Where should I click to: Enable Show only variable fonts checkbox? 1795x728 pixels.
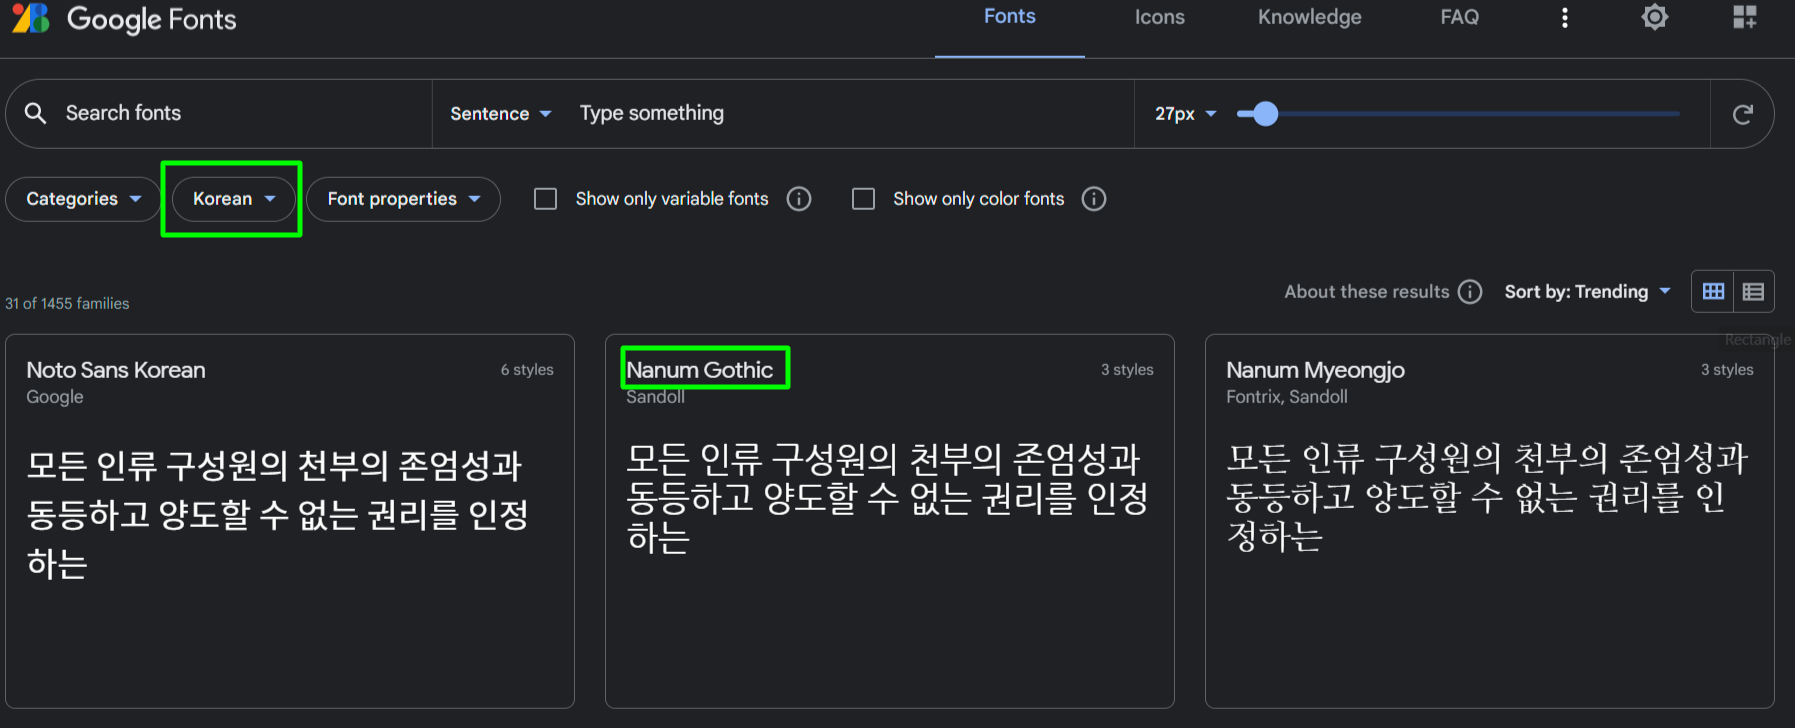click(x=545, y=199)
